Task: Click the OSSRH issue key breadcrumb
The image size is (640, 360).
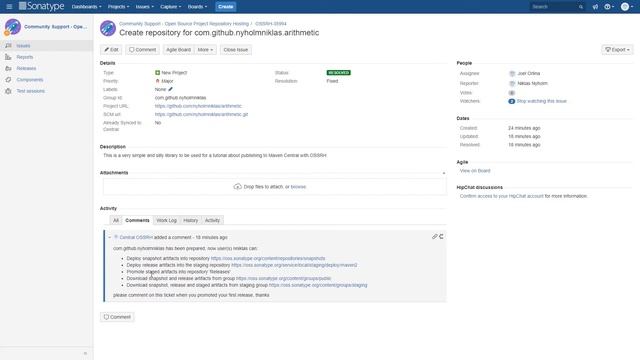Action: click(271, 24)
